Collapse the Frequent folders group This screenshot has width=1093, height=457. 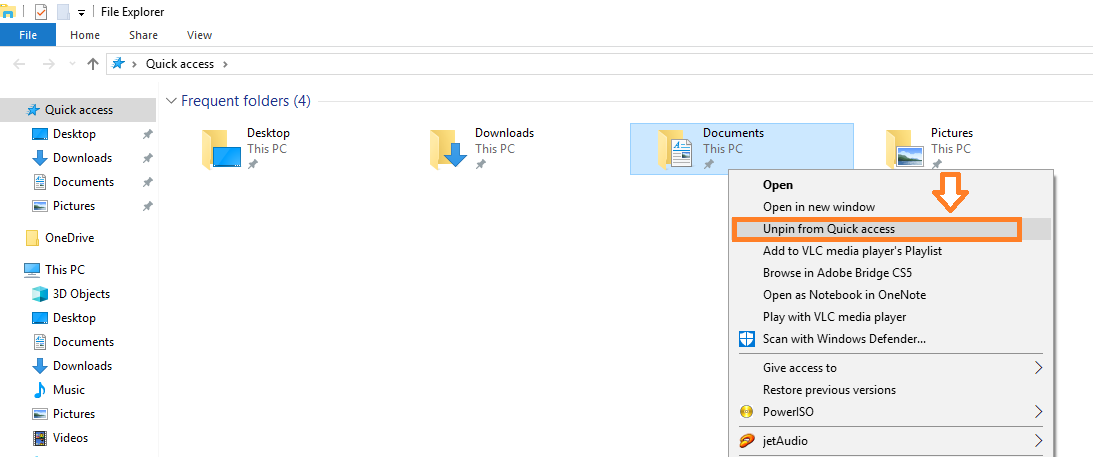tap(171, 101)
